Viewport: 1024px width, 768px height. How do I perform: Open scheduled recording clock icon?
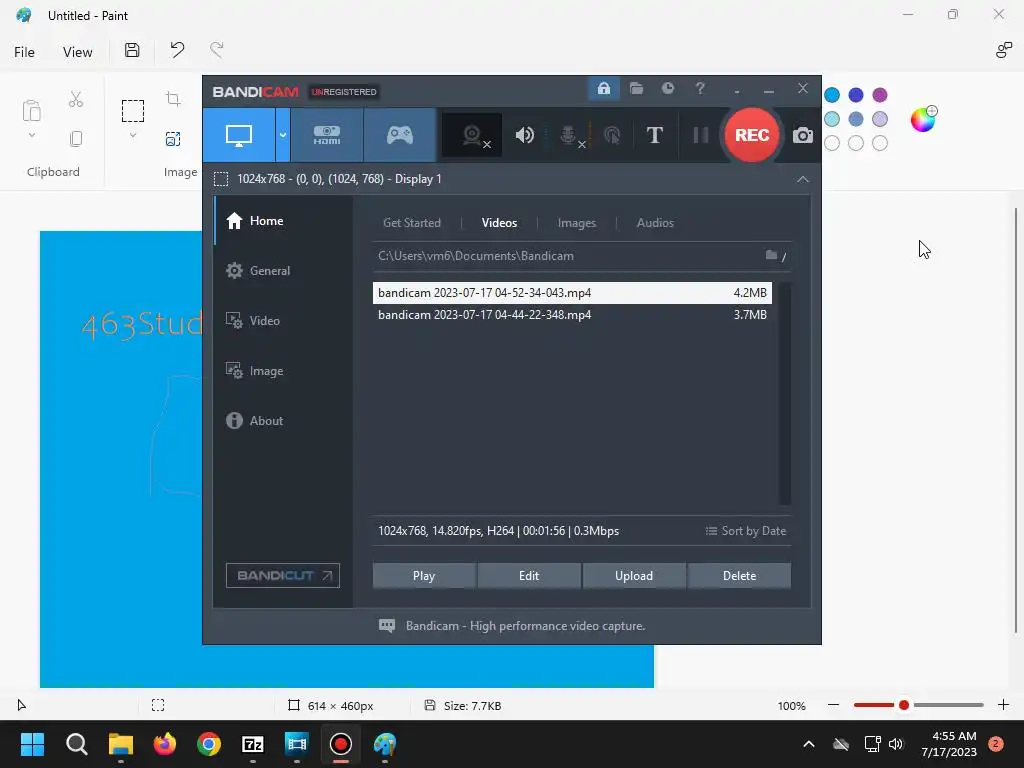667,88
